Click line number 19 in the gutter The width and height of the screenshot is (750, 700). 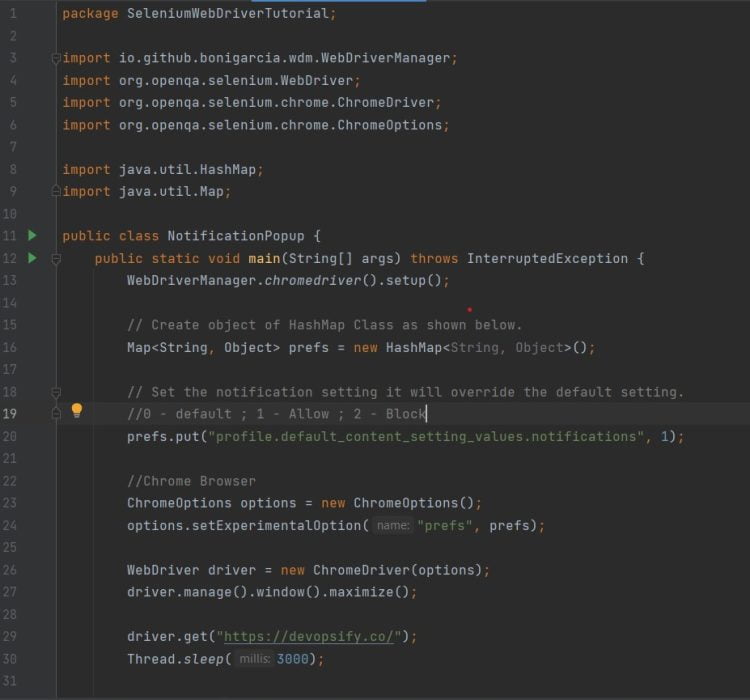[x=9, y=414]
